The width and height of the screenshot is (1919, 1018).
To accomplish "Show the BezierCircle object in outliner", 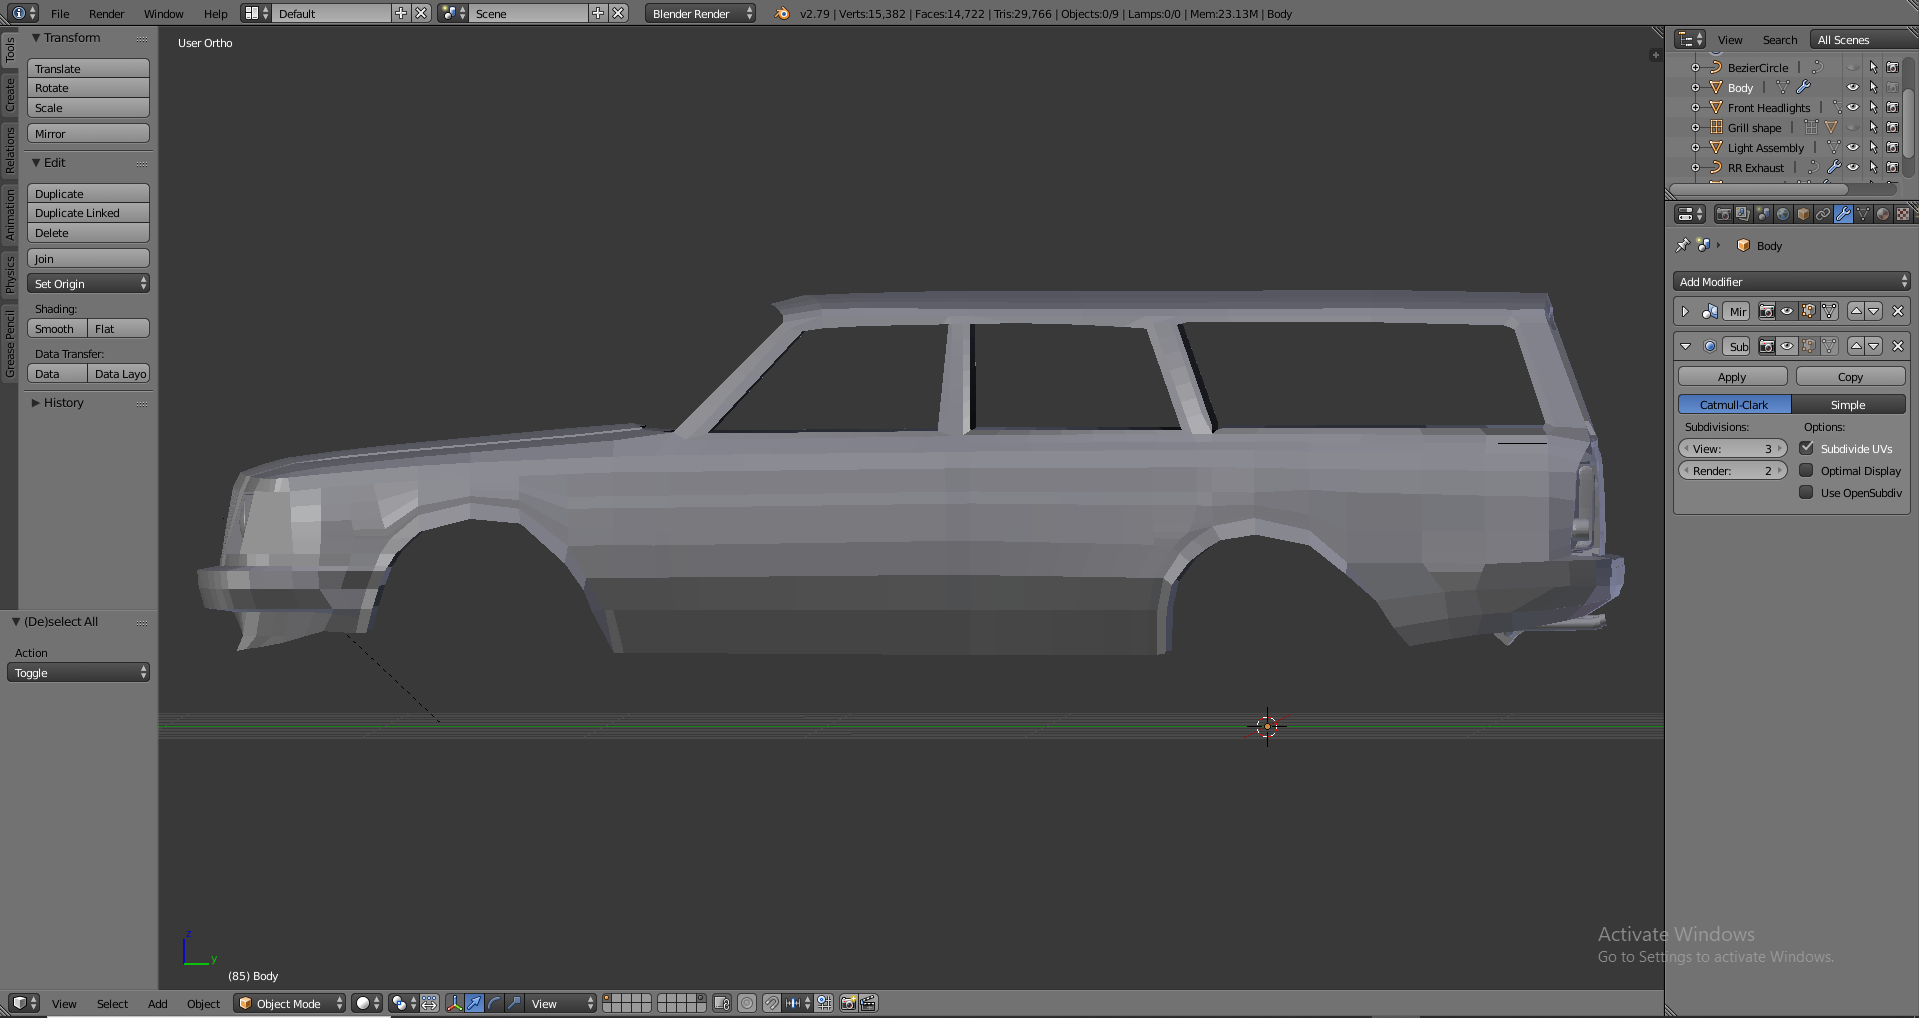I will [1853, 68].
